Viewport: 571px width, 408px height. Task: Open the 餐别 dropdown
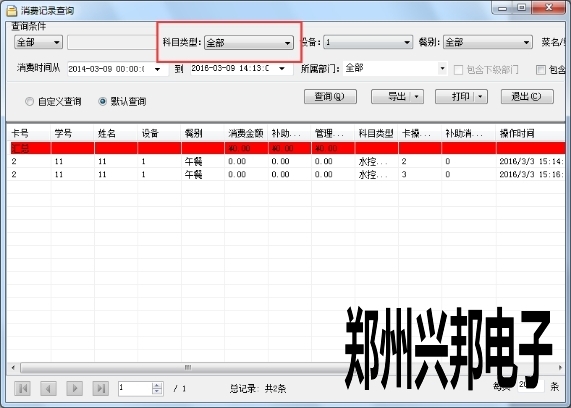click(x=488, y=42)
